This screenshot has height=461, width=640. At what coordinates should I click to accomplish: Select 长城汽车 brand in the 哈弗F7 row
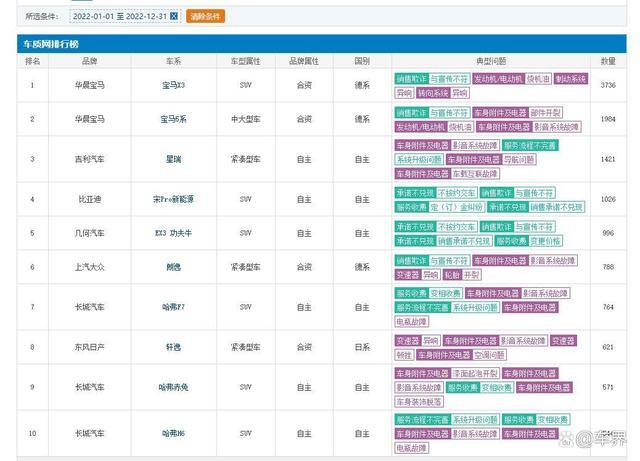90,307
